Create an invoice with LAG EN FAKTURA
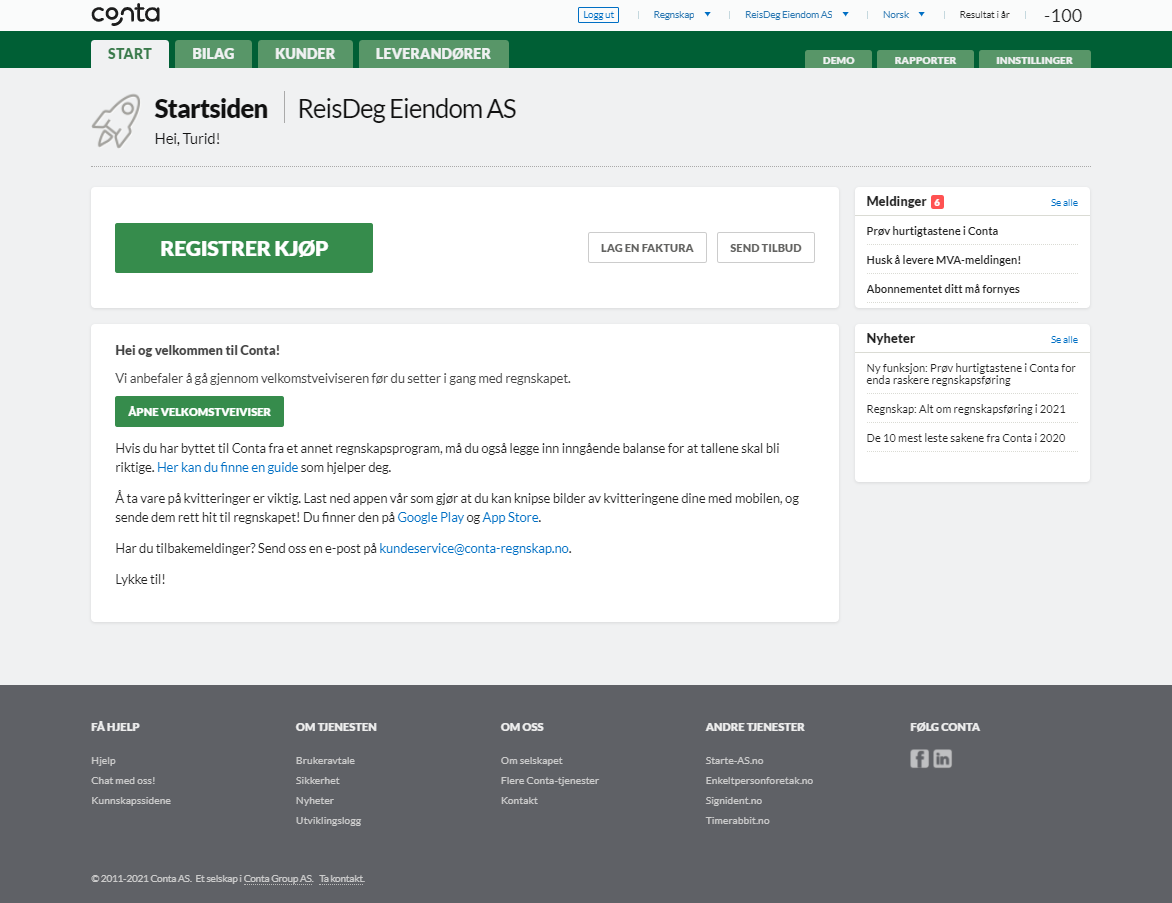The image size is (1172, 903). click(x=647, y=247)
